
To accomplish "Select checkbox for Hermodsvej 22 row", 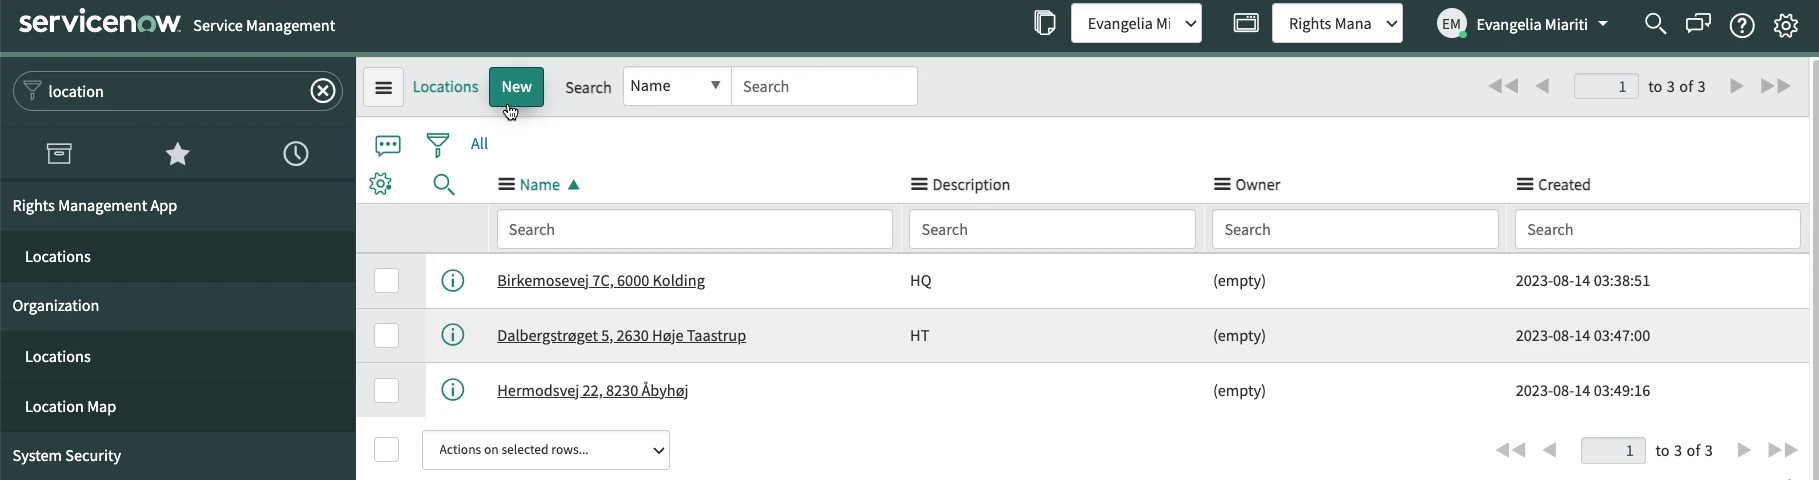I will point(386,391).
